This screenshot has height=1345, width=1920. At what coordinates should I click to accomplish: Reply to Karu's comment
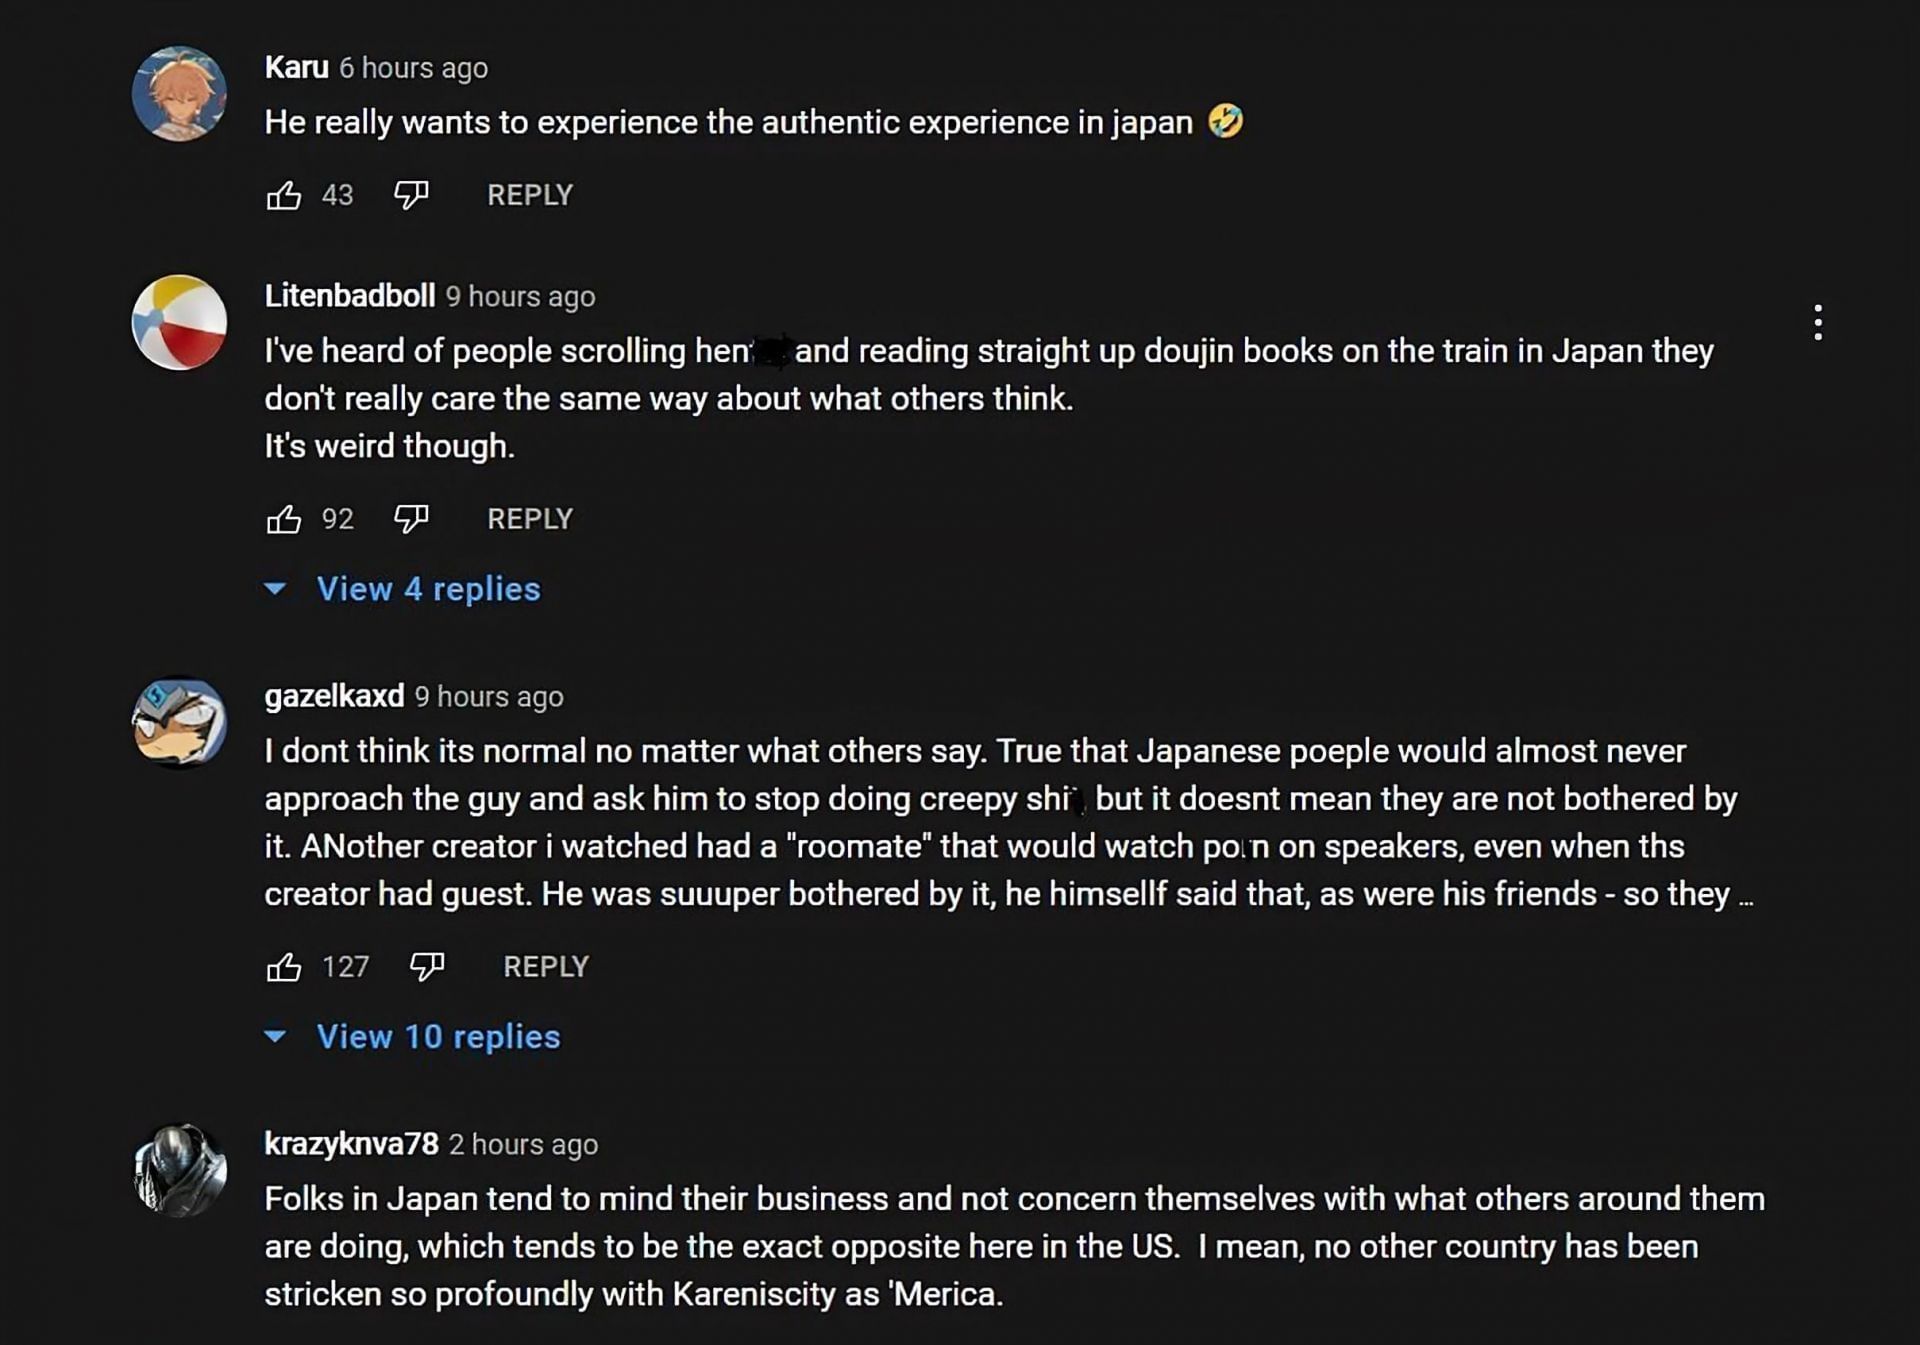pos(529,195)
